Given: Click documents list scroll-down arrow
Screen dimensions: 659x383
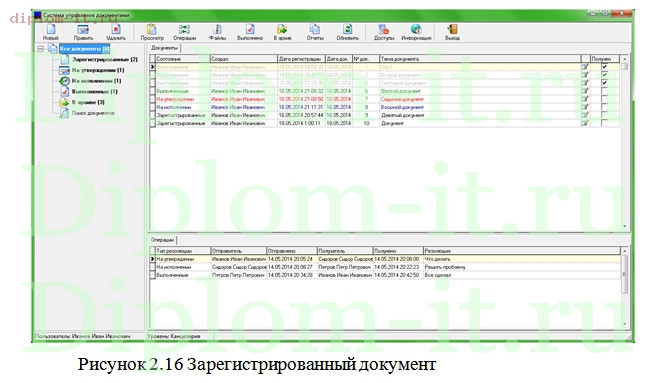Looking at the screenshot, I should 625,226.
